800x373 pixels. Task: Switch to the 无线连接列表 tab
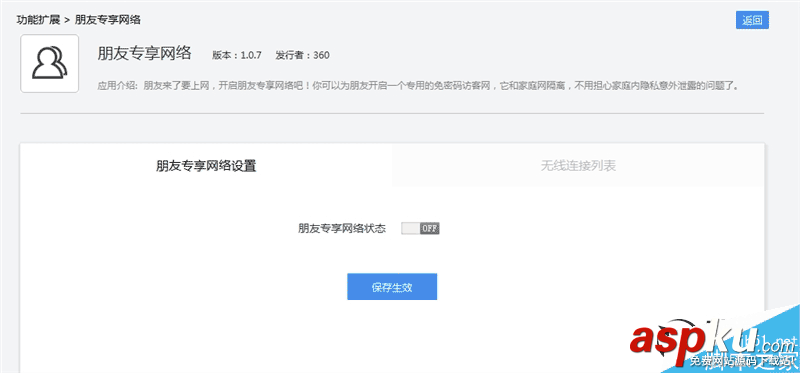[x=578, y=166]
